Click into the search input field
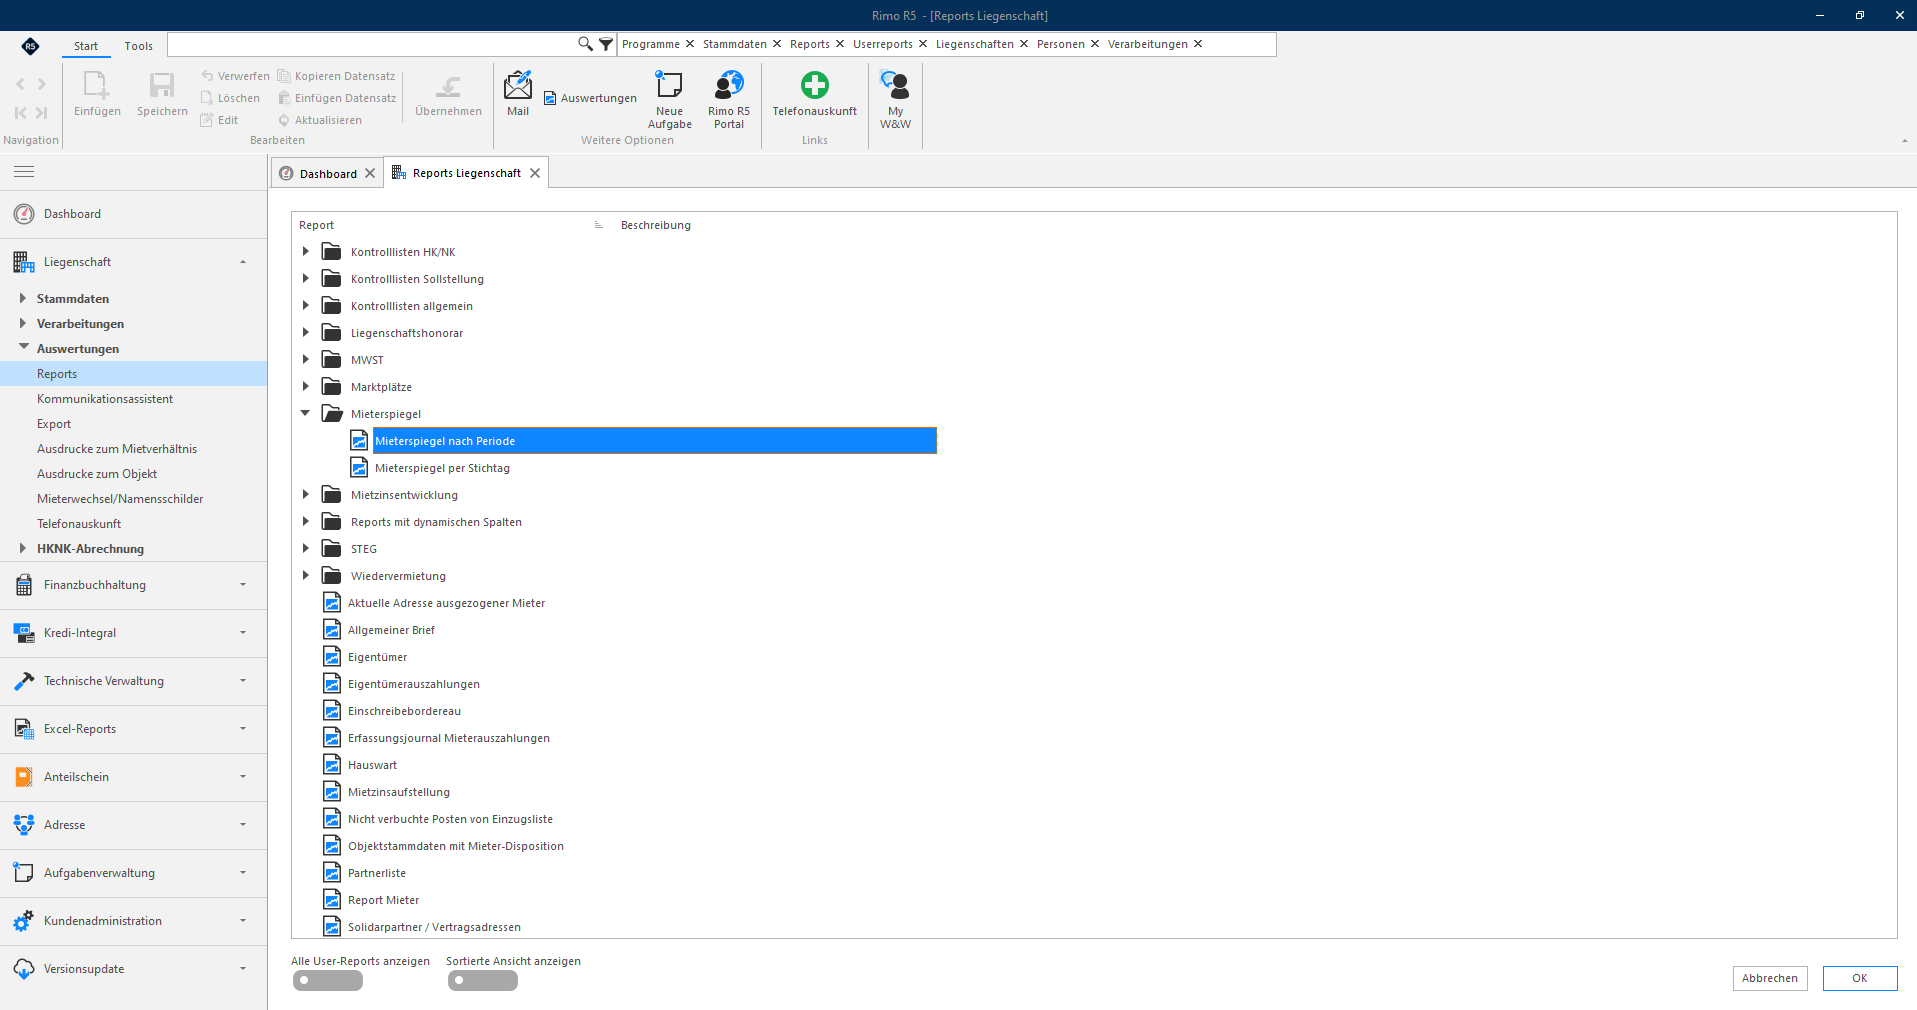Viewport: 1917px width, 1010px height. point(372,44)
